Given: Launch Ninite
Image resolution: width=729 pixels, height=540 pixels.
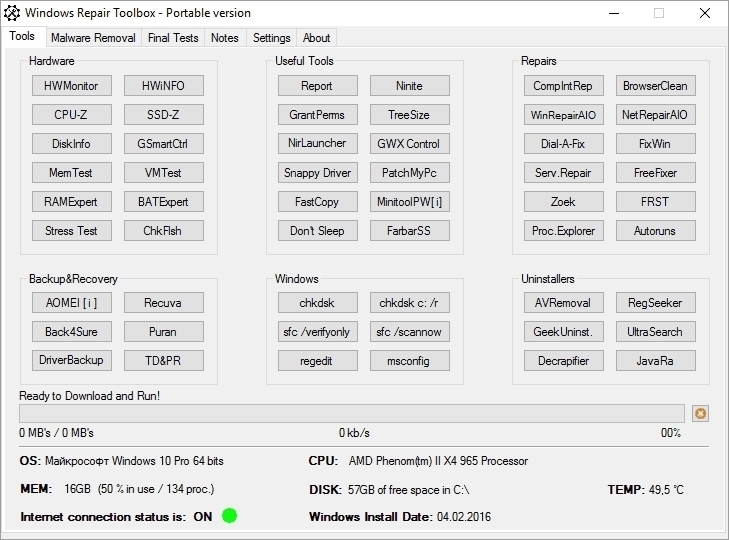Looking at the screenshot, I should click(x=410, y=86).
